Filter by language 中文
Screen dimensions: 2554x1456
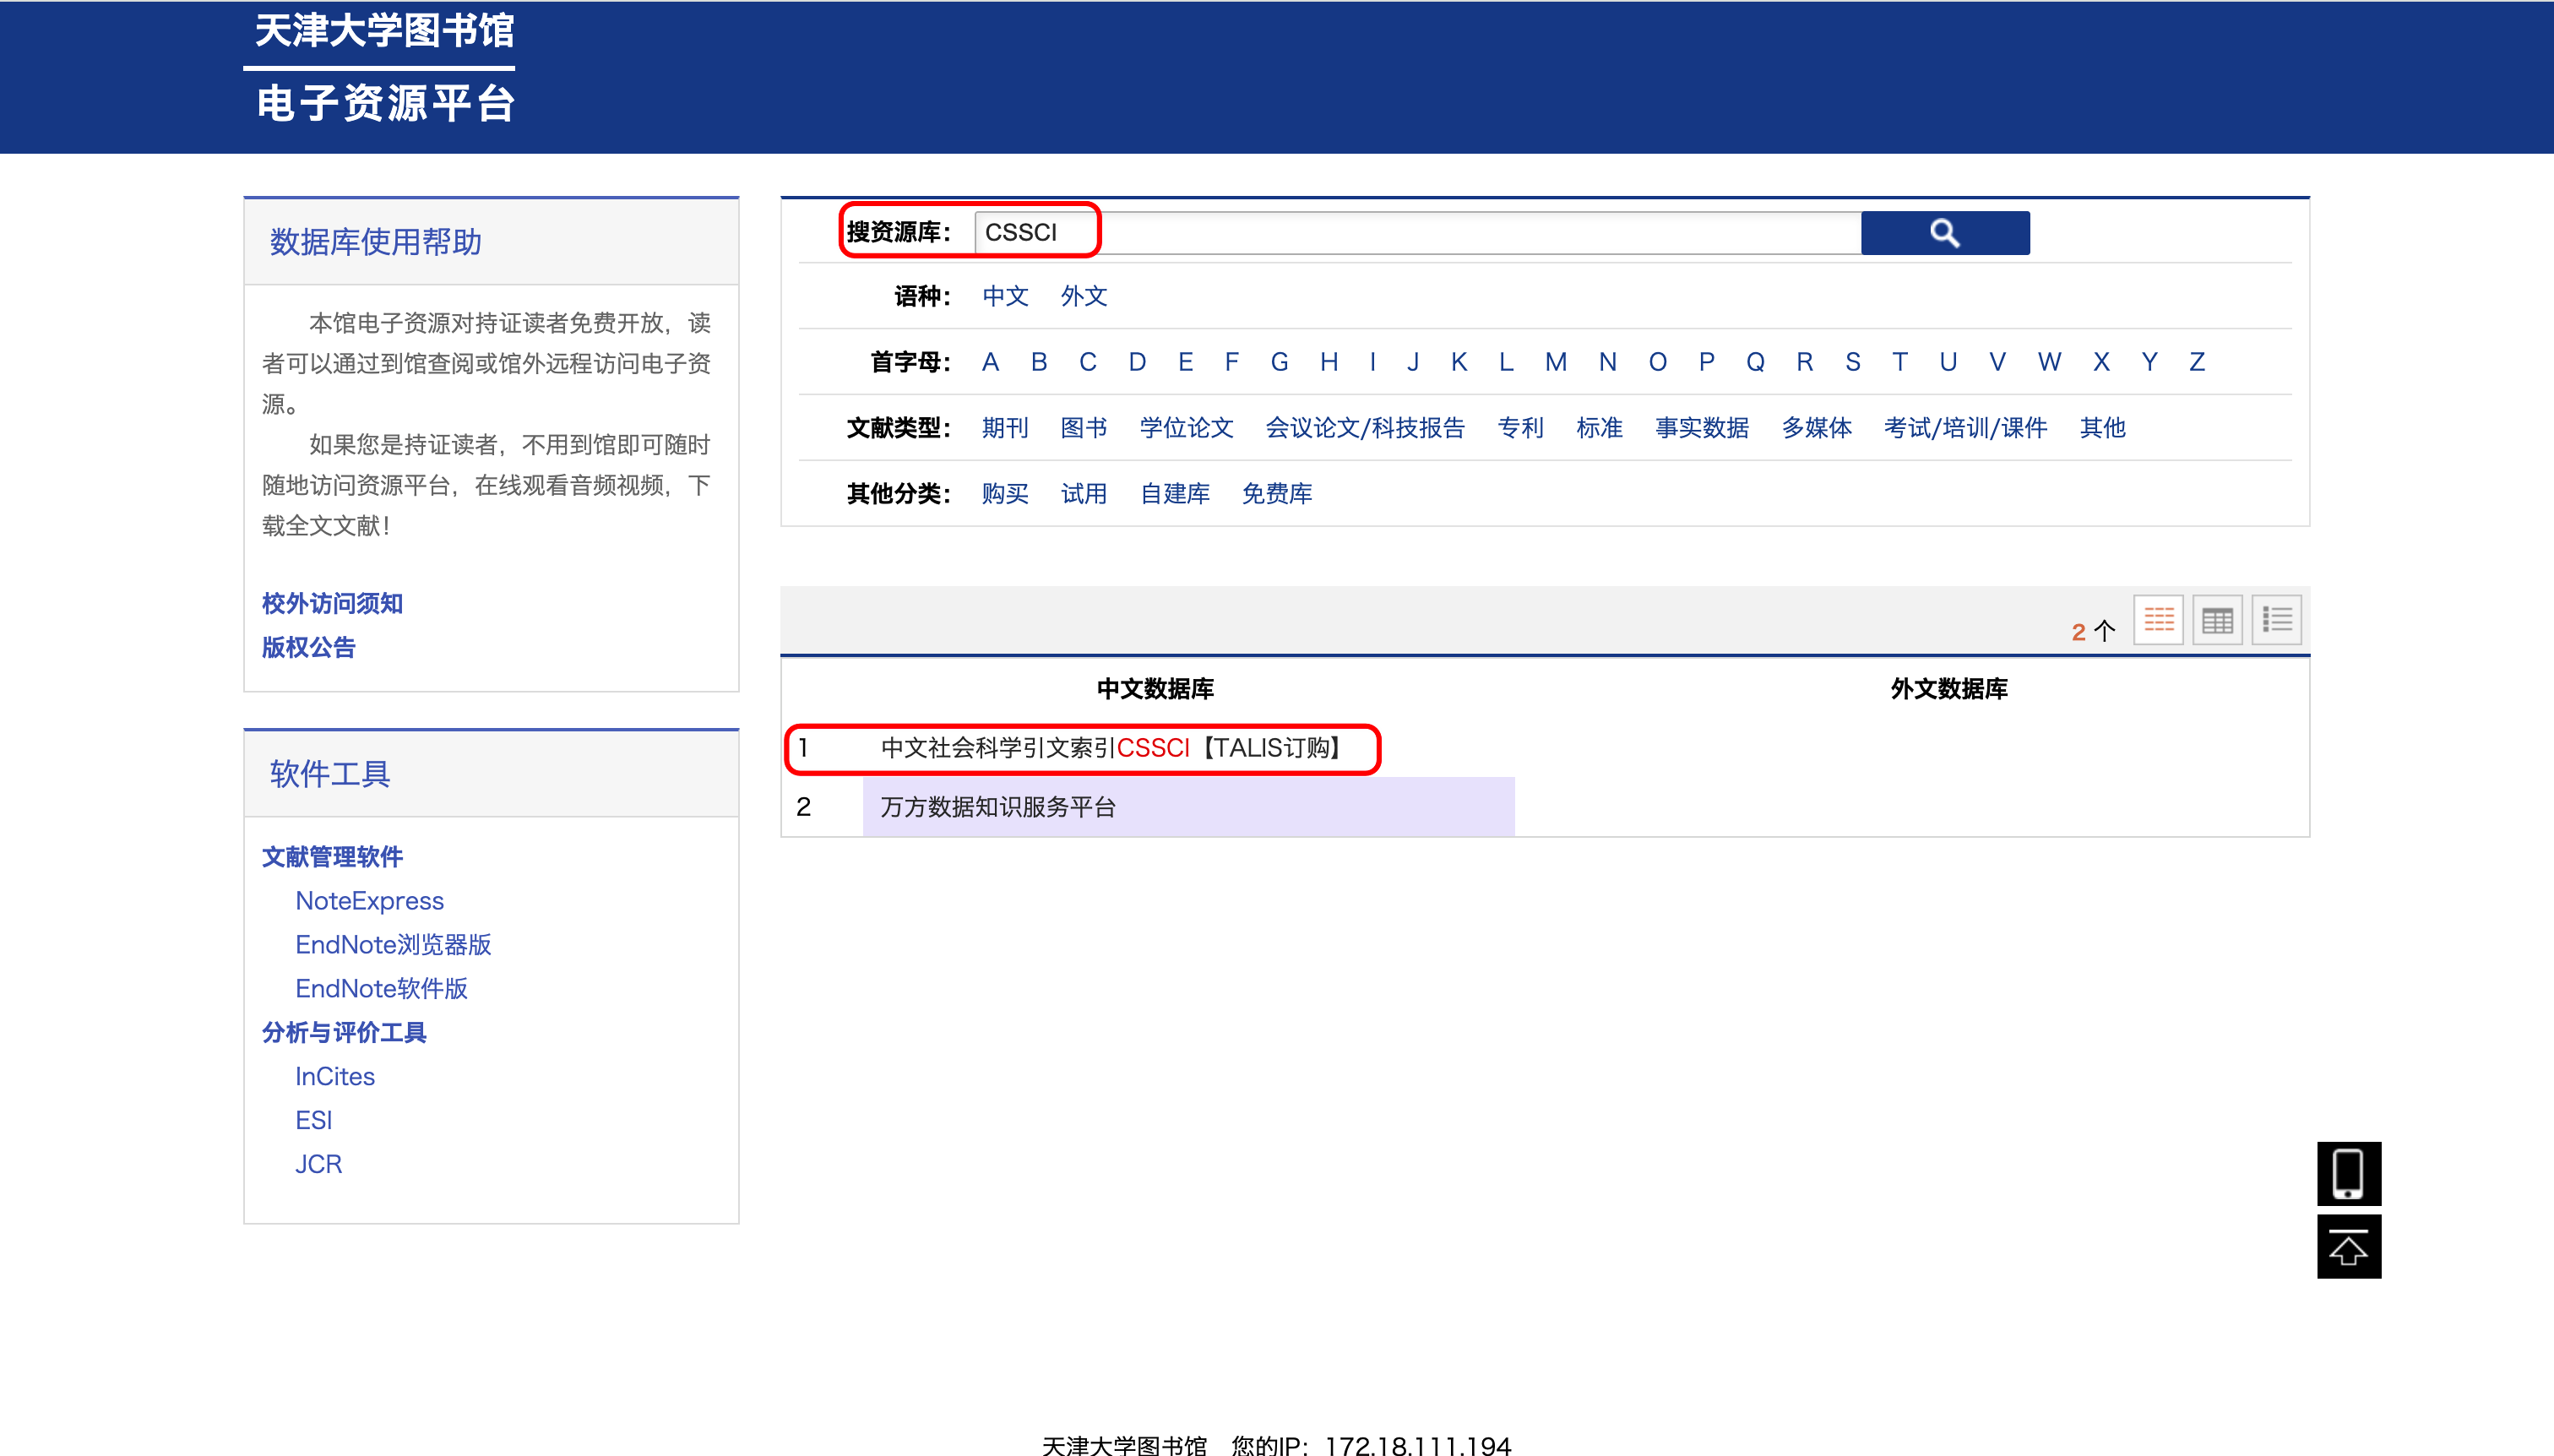[x=1005, y=296]
